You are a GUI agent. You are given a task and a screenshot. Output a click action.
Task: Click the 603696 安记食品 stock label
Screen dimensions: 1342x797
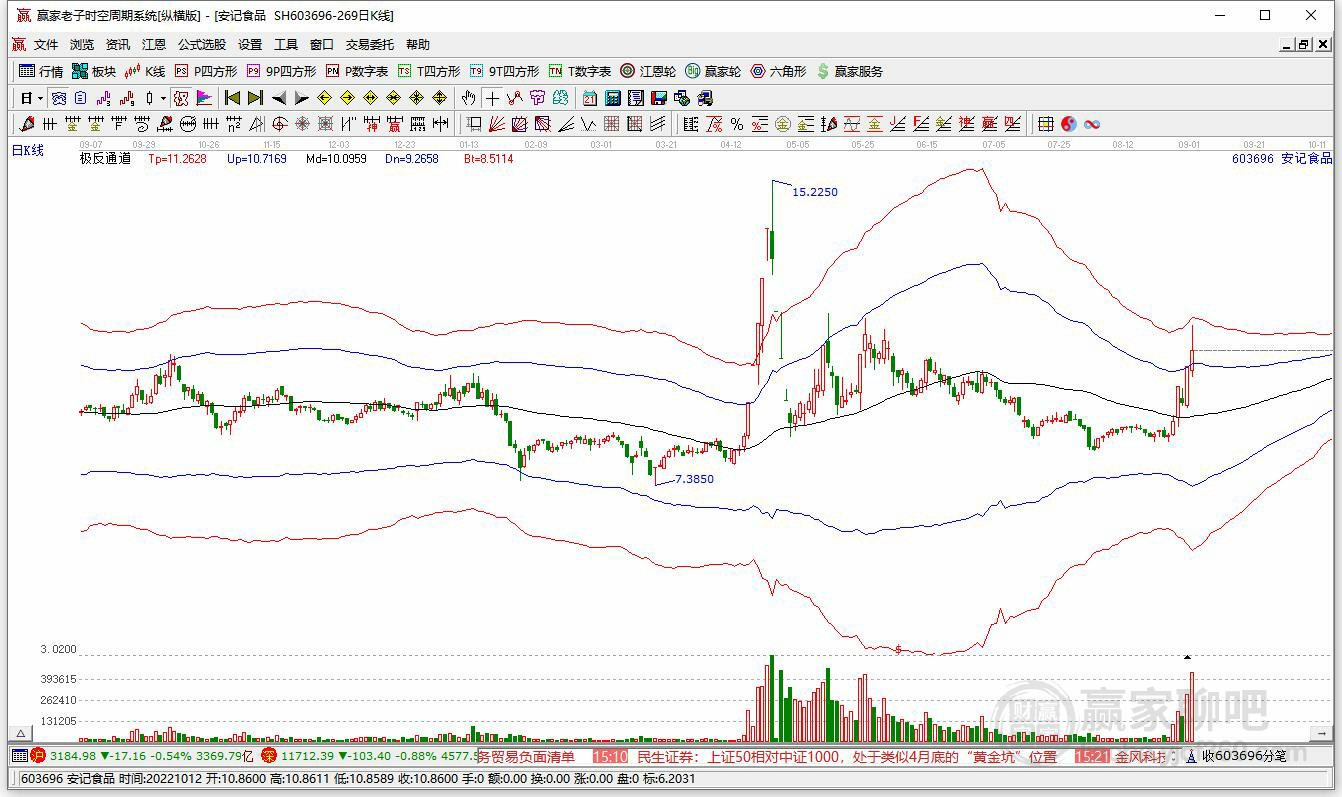click(x=1282, y=158)
